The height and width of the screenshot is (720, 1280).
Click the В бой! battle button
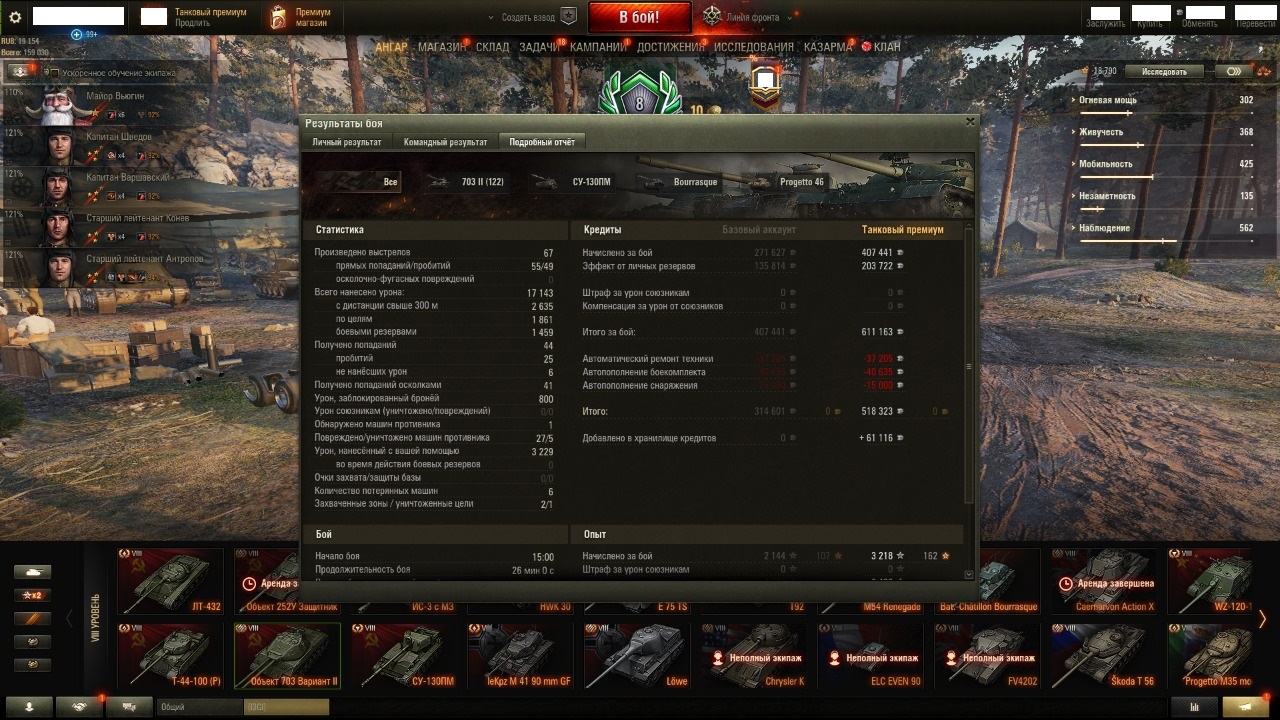(639, 17)
